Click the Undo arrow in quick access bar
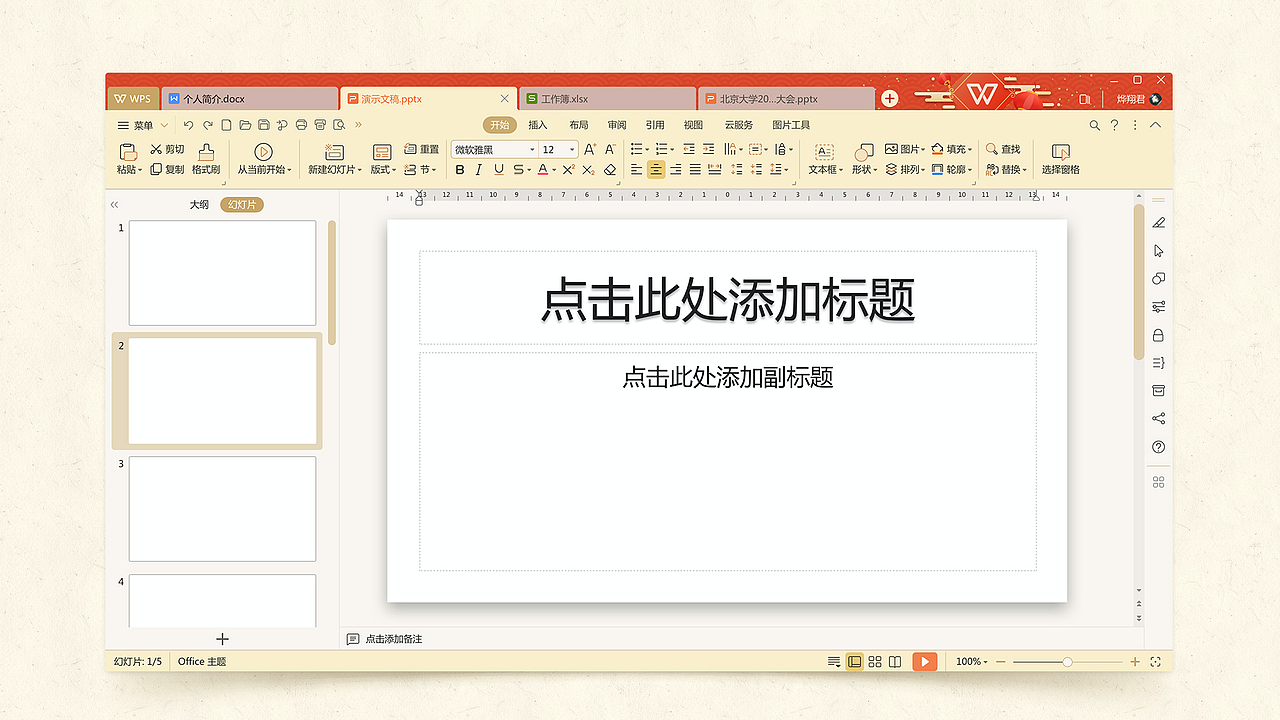This screenshot has height=720, width=1280. coord(189,125)
